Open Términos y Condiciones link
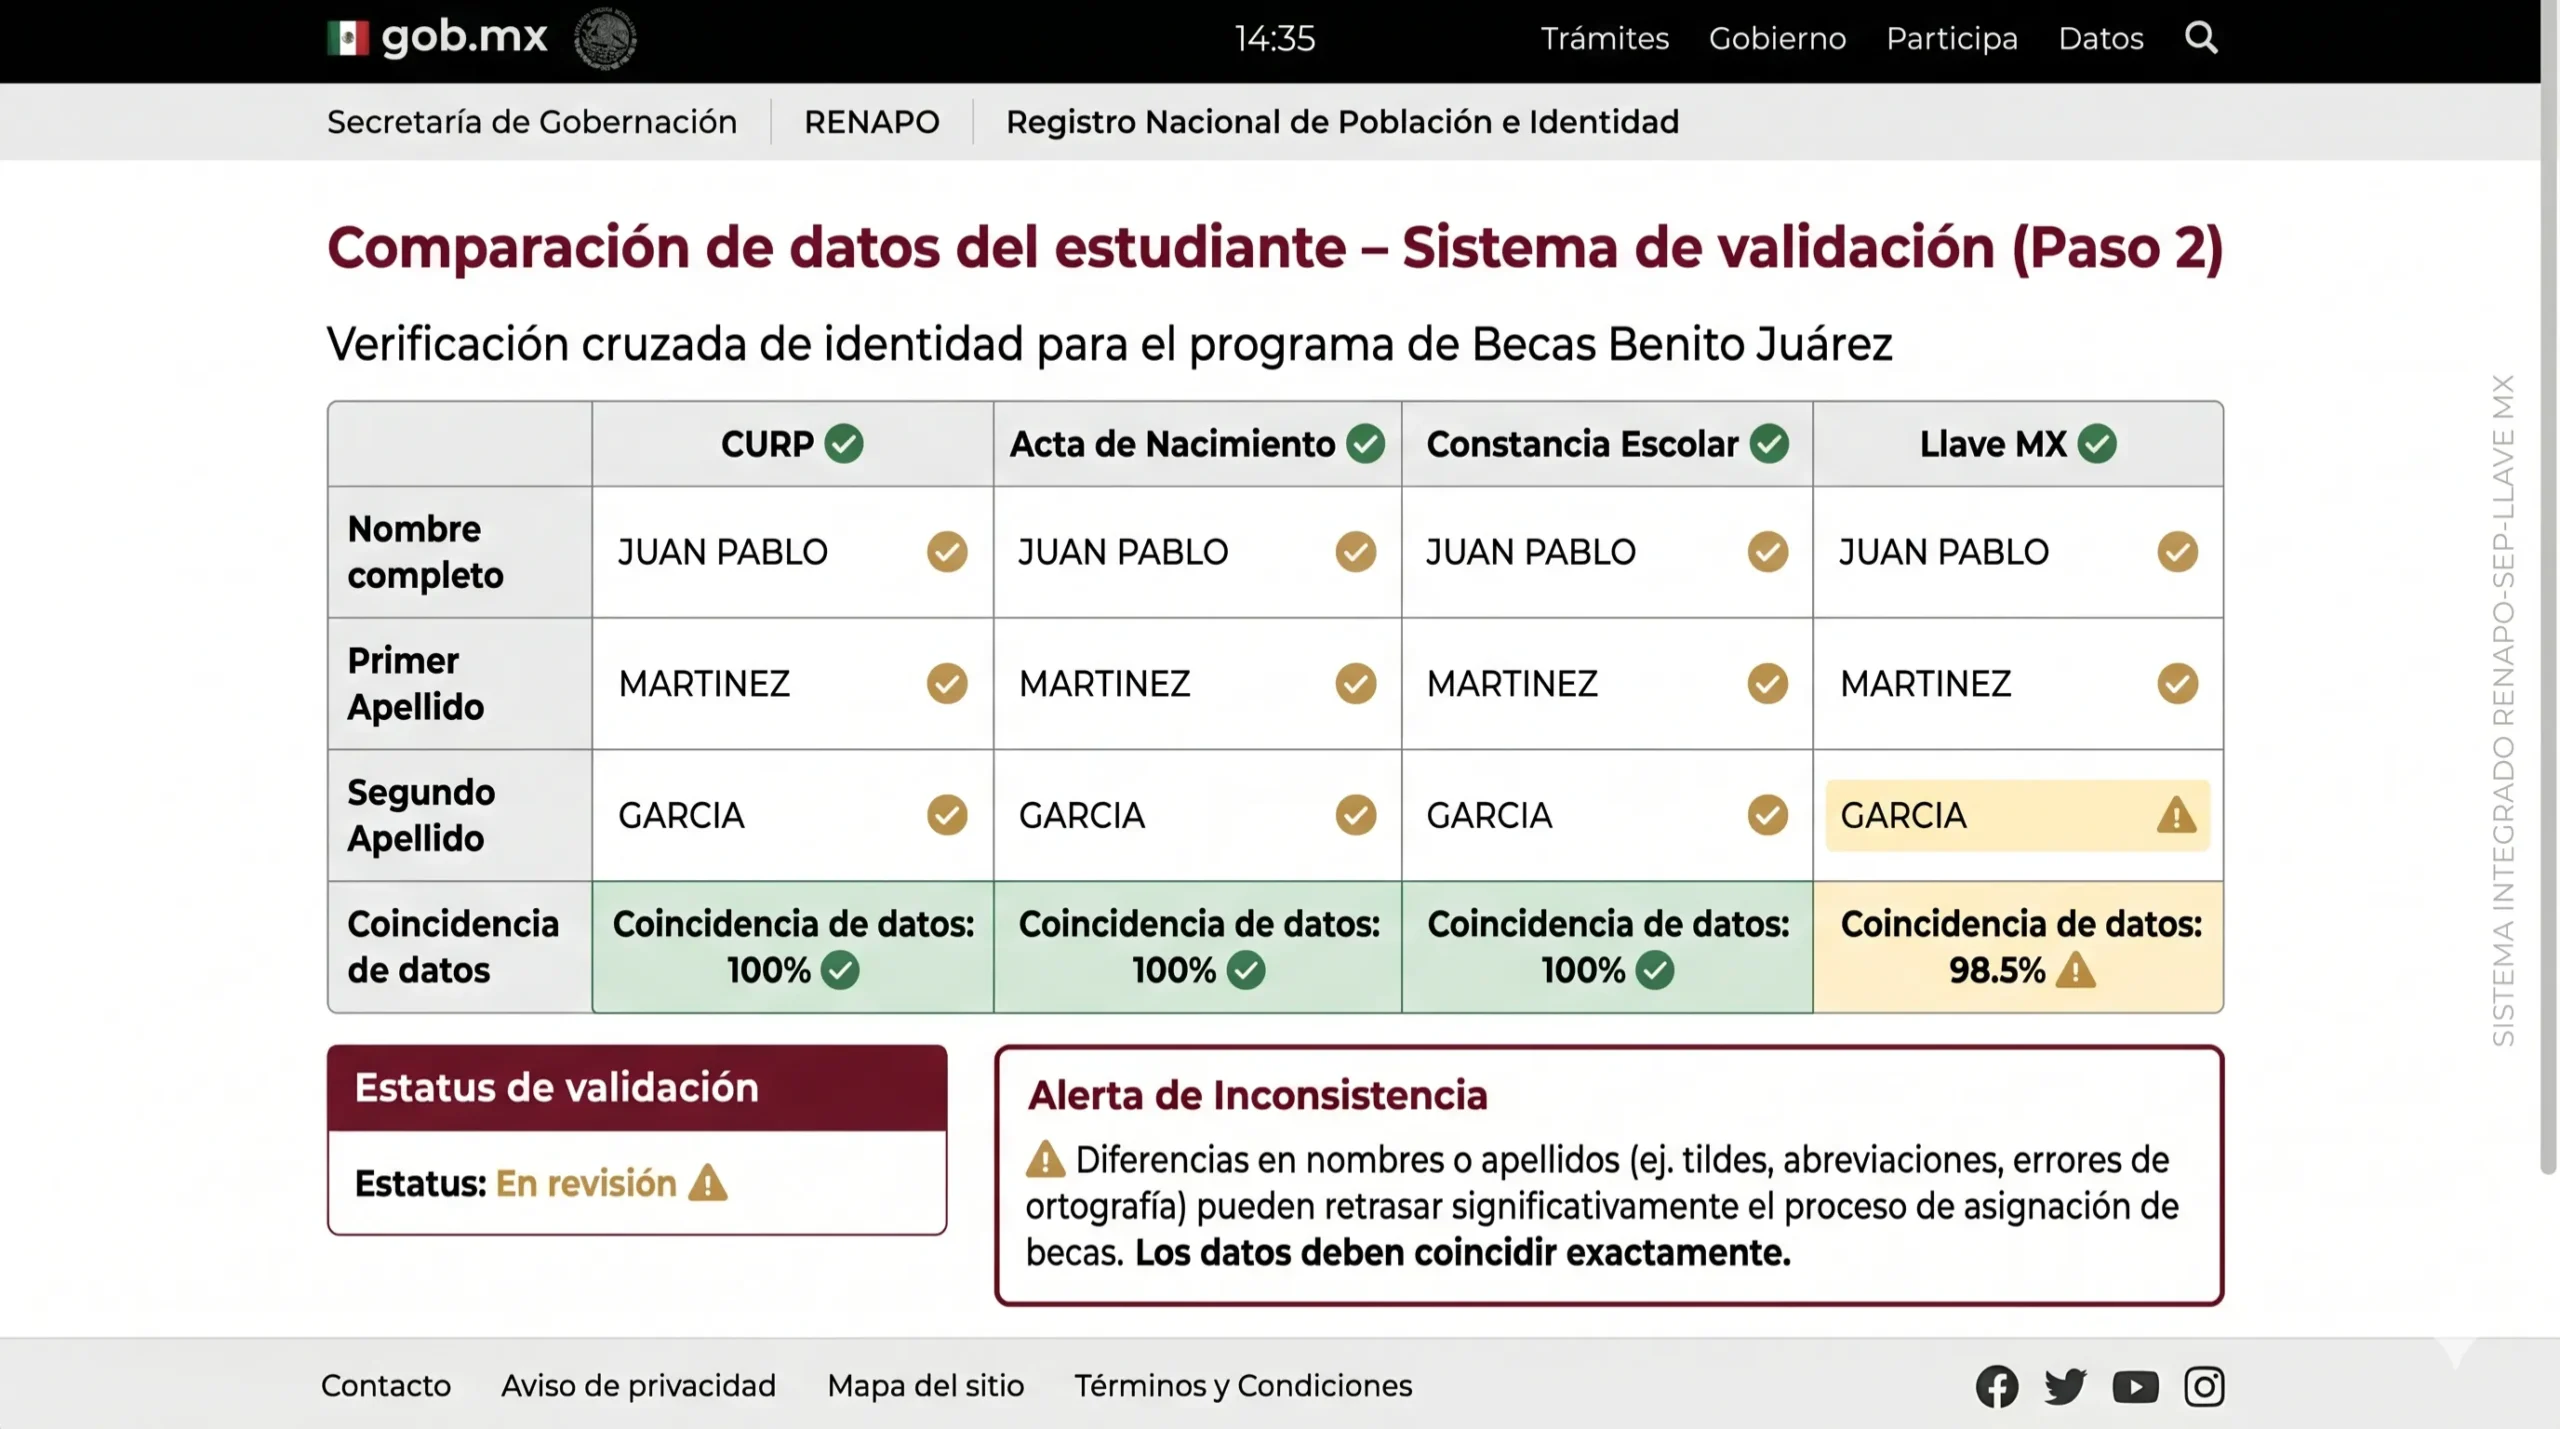Screen dimensions: 2560x1429 (x=1243, y=1385)
